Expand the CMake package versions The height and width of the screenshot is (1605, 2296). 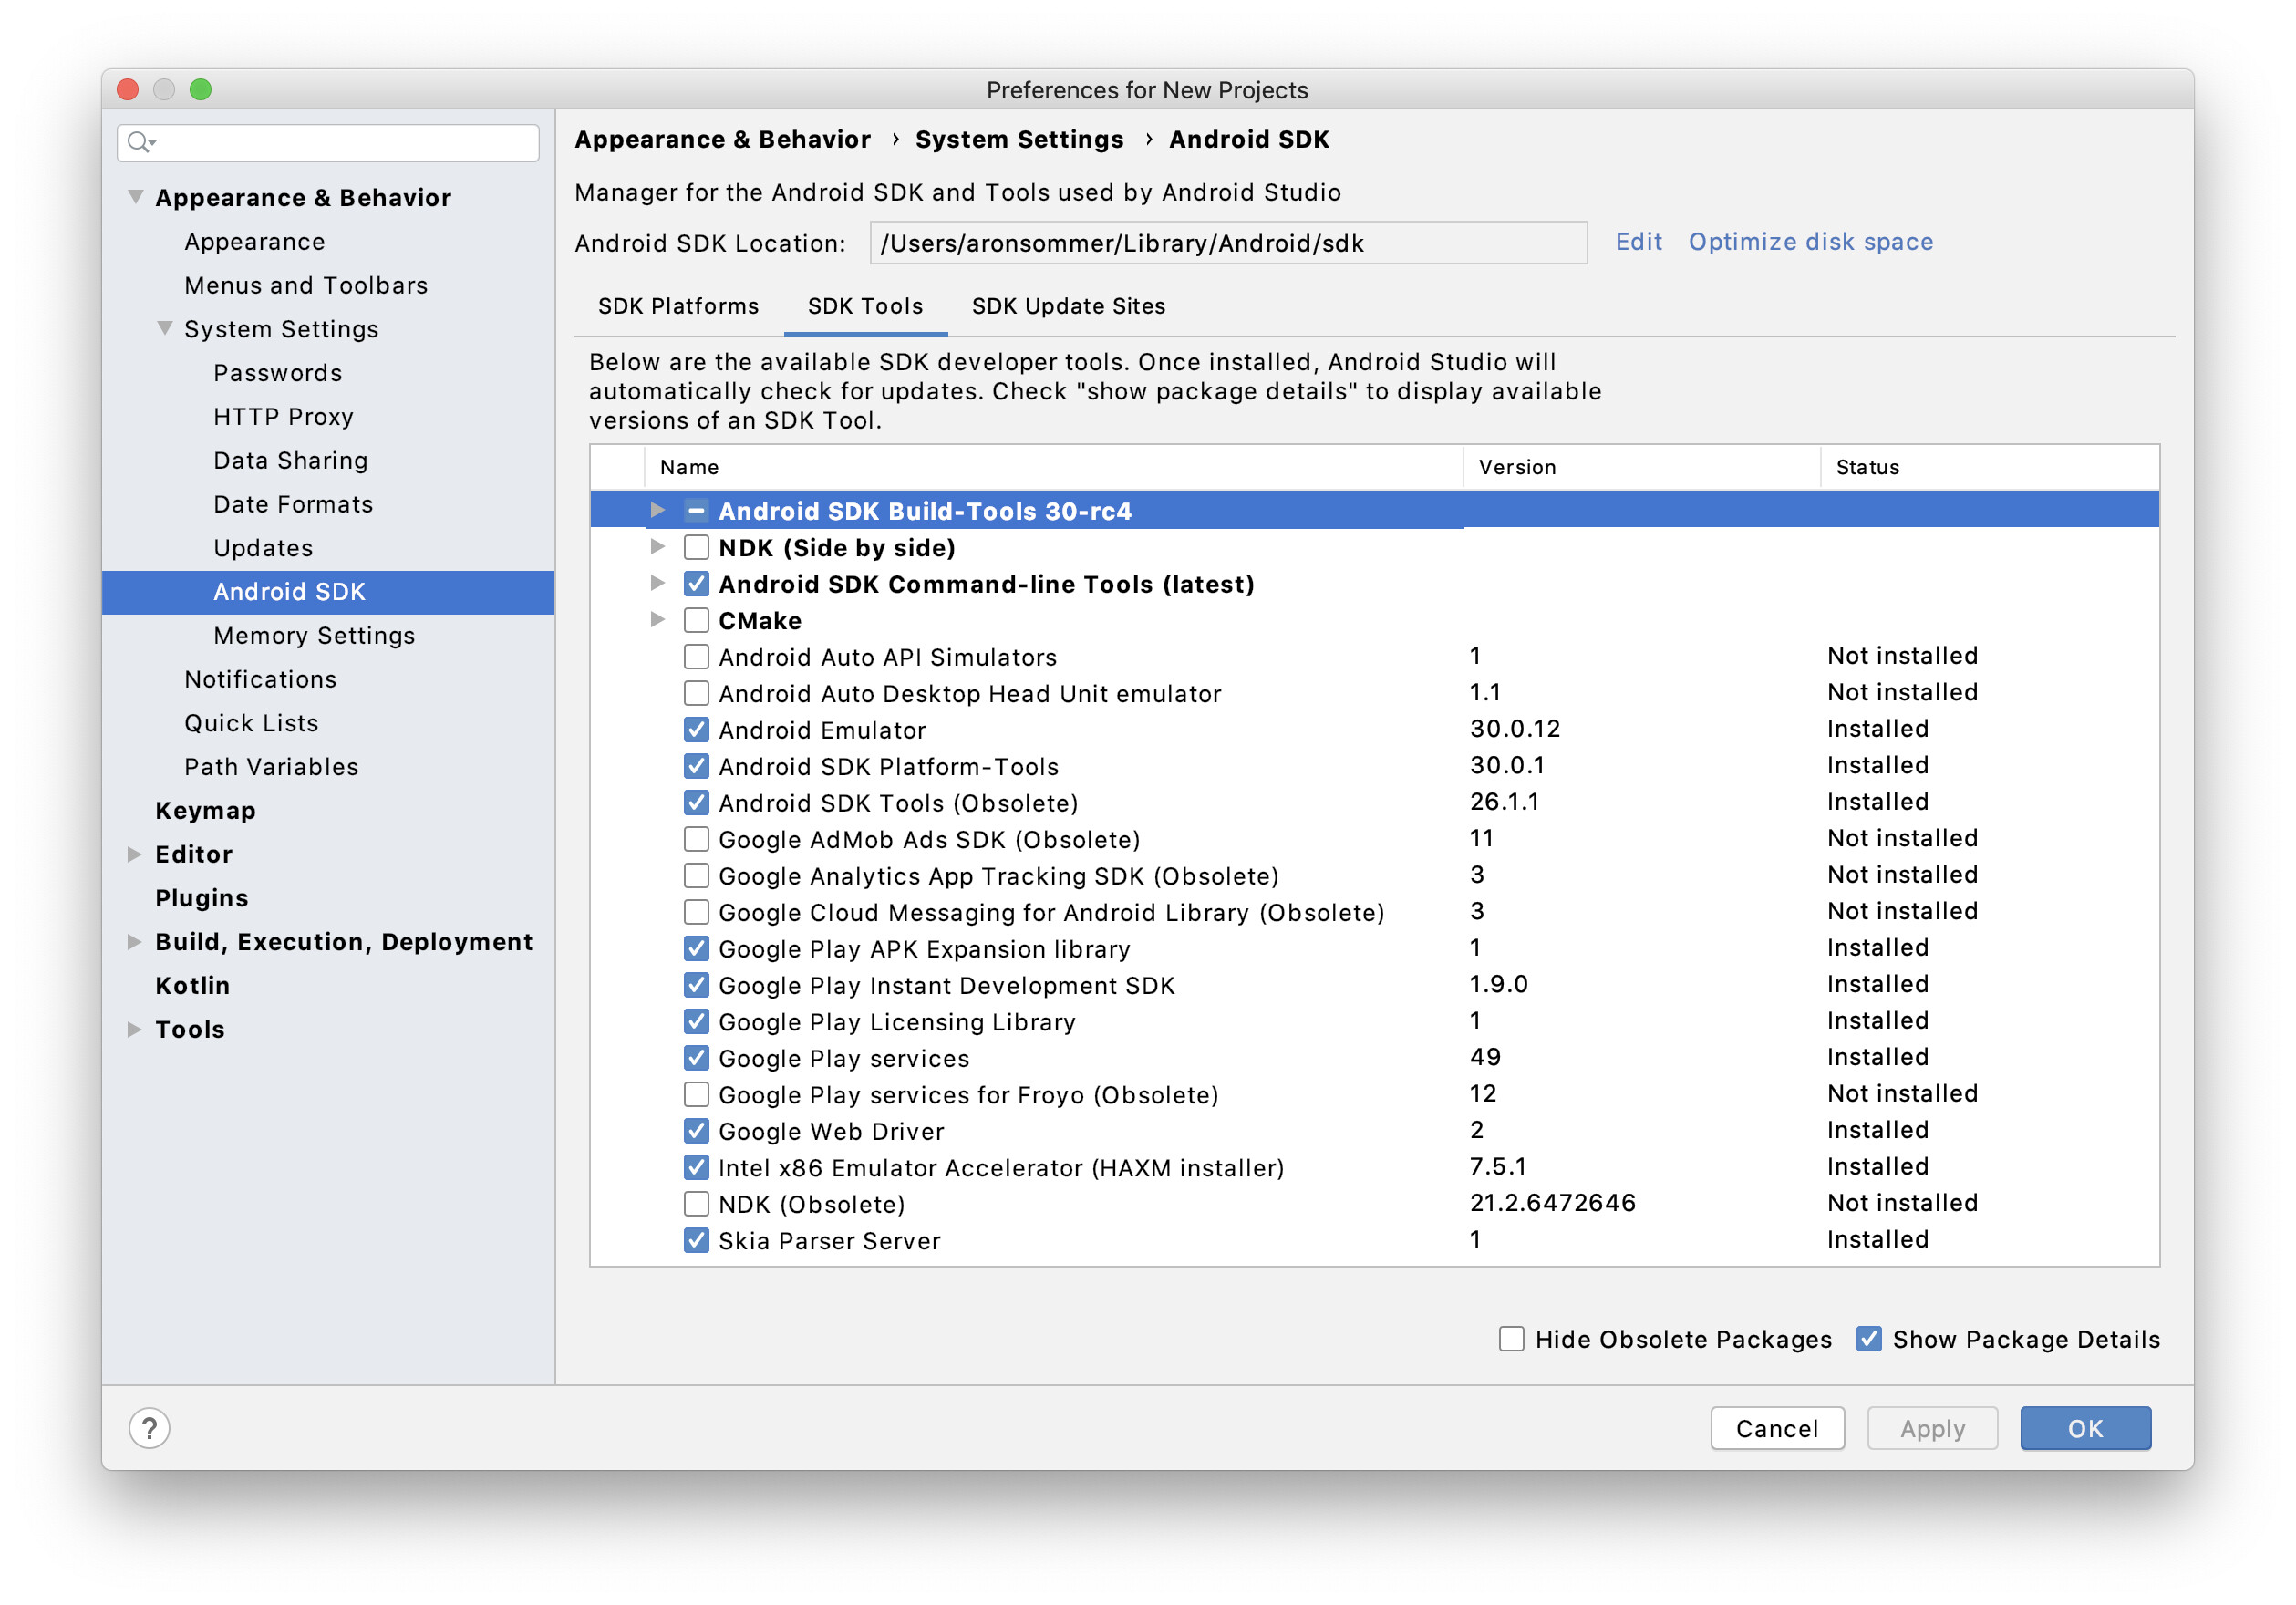[x=657, y=620]
